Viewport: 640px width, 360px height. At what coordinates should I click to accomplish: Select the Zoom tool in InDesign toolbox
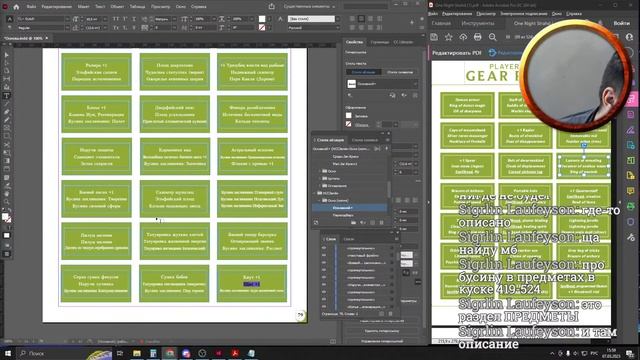pos(7,202)
